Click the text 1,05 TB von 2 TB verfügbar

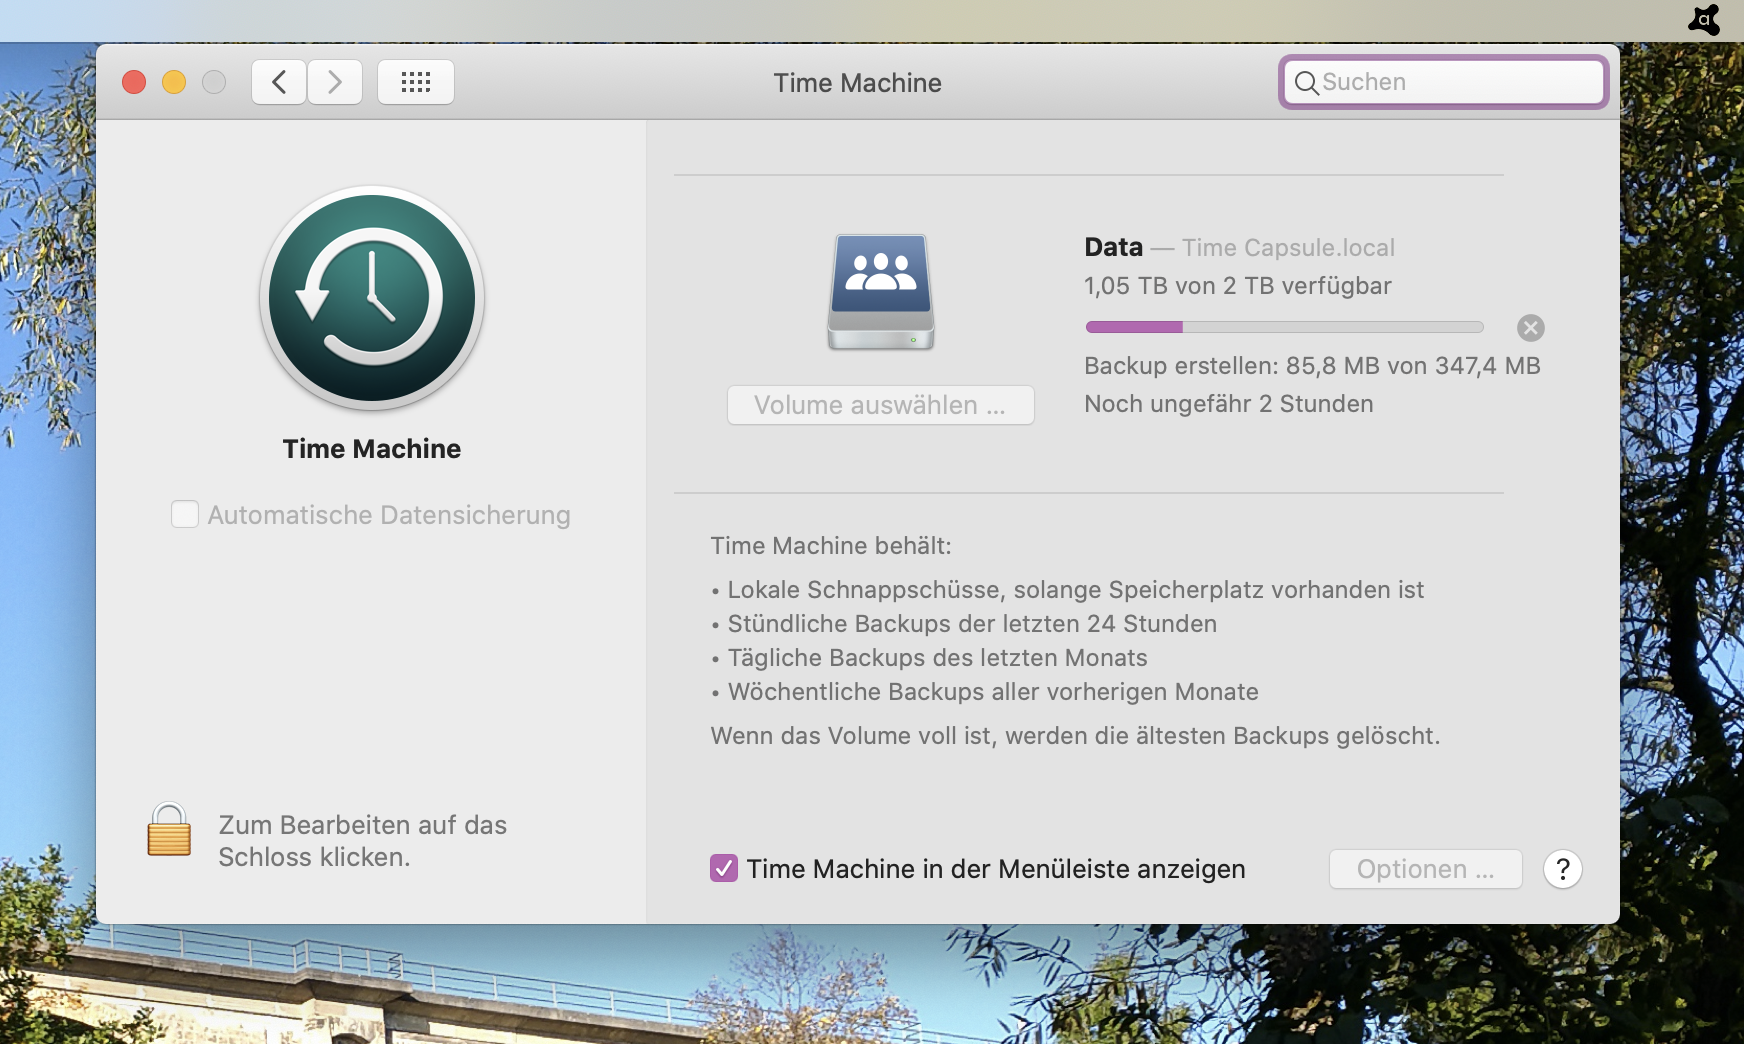pos(1238,286)
